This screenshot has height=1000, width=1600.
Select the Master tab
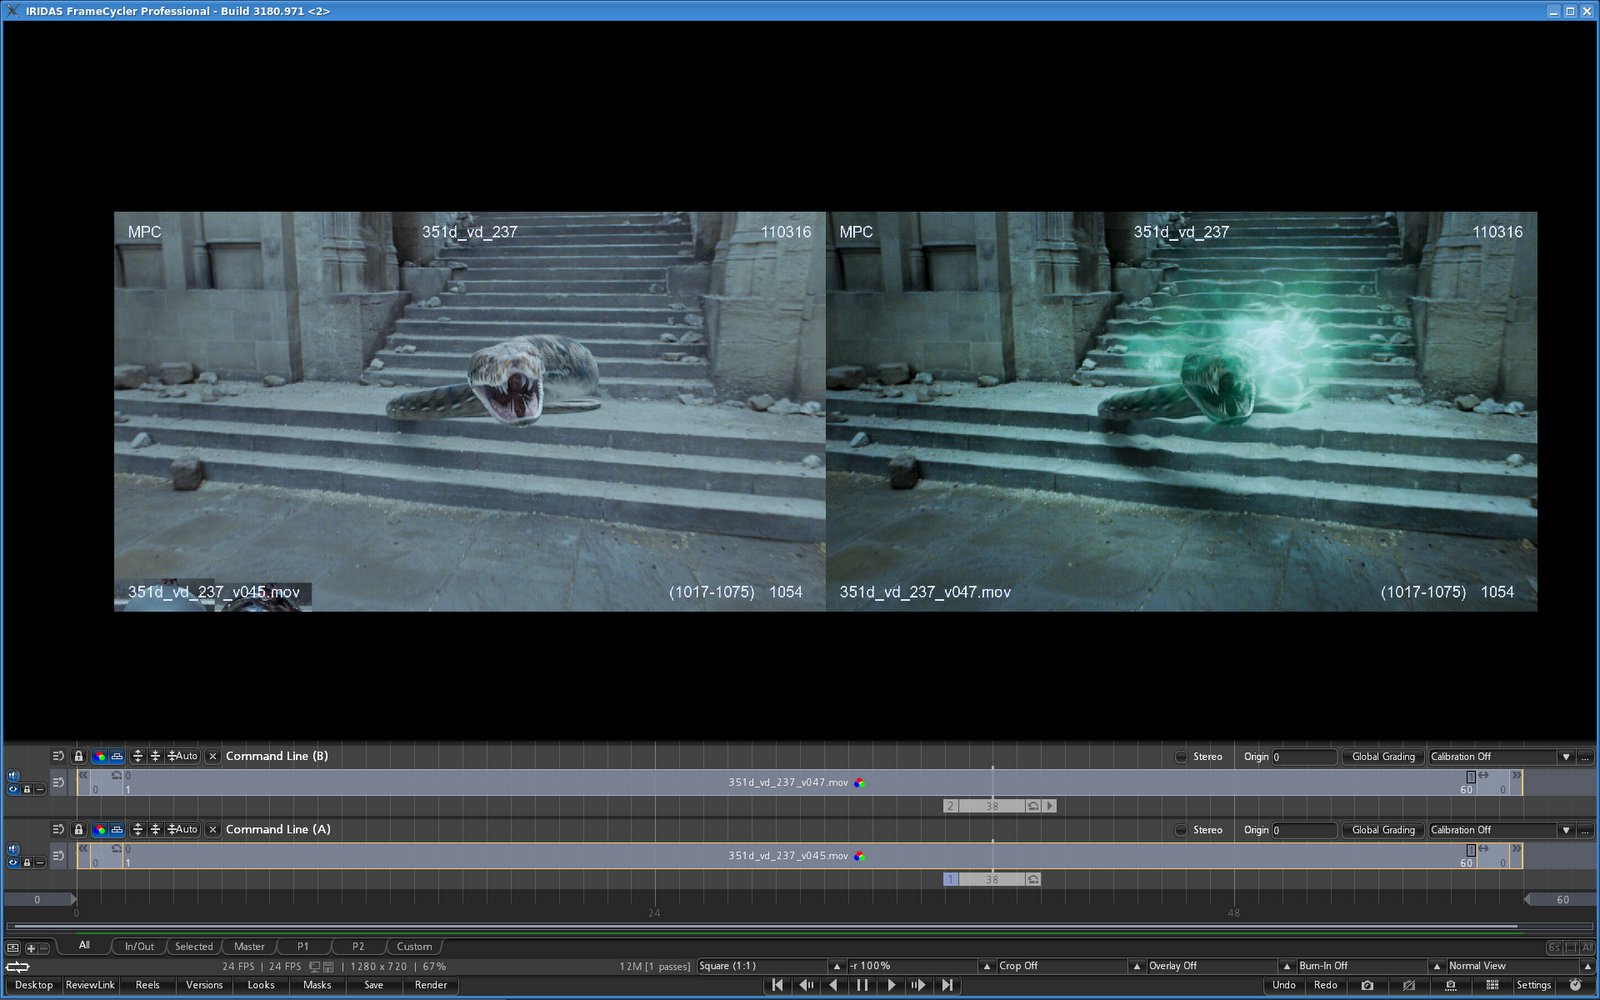pyautogui.click(x=248, y=946)
